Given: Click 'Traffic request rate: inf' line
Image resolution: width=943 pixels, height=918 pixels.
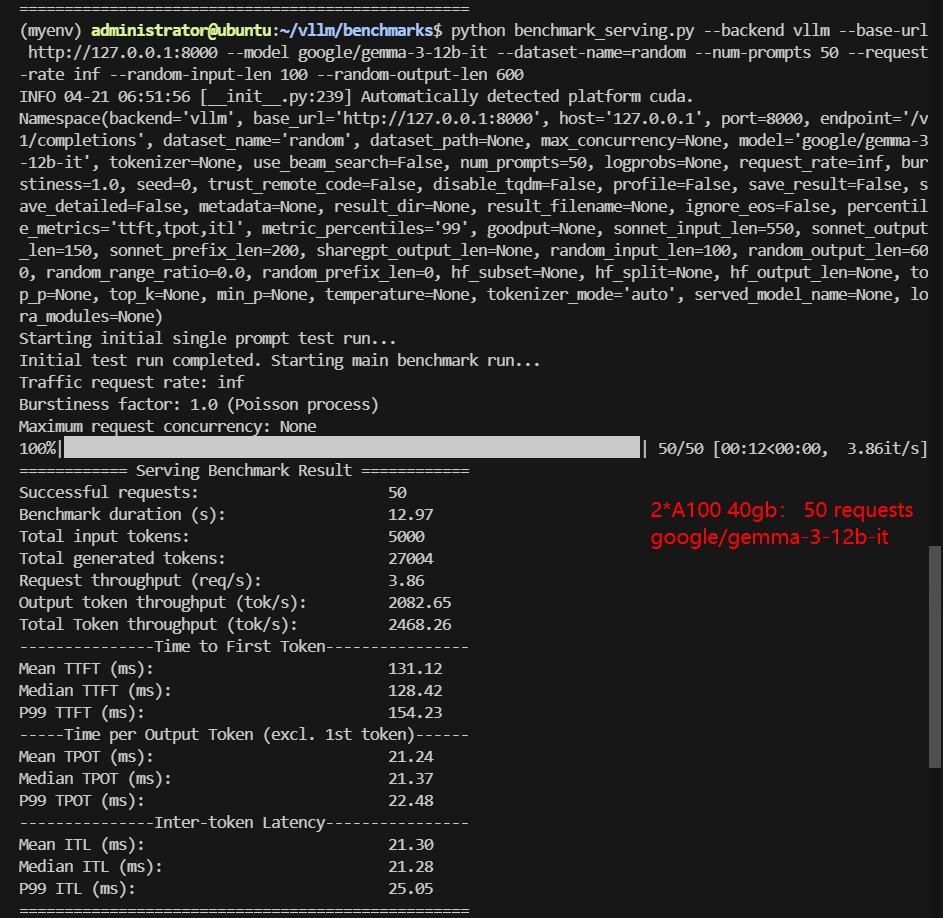Looking at the screenshot, I should point(132,383).
